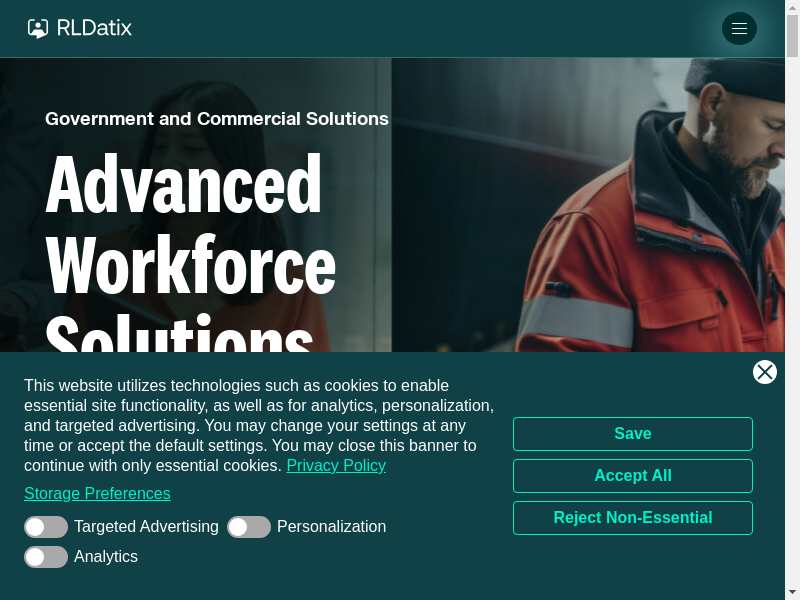Image resolution: width=800 pixels, height=600 pixels.
Task: Click the scrollbar up arrow
Action: [792, 7]
